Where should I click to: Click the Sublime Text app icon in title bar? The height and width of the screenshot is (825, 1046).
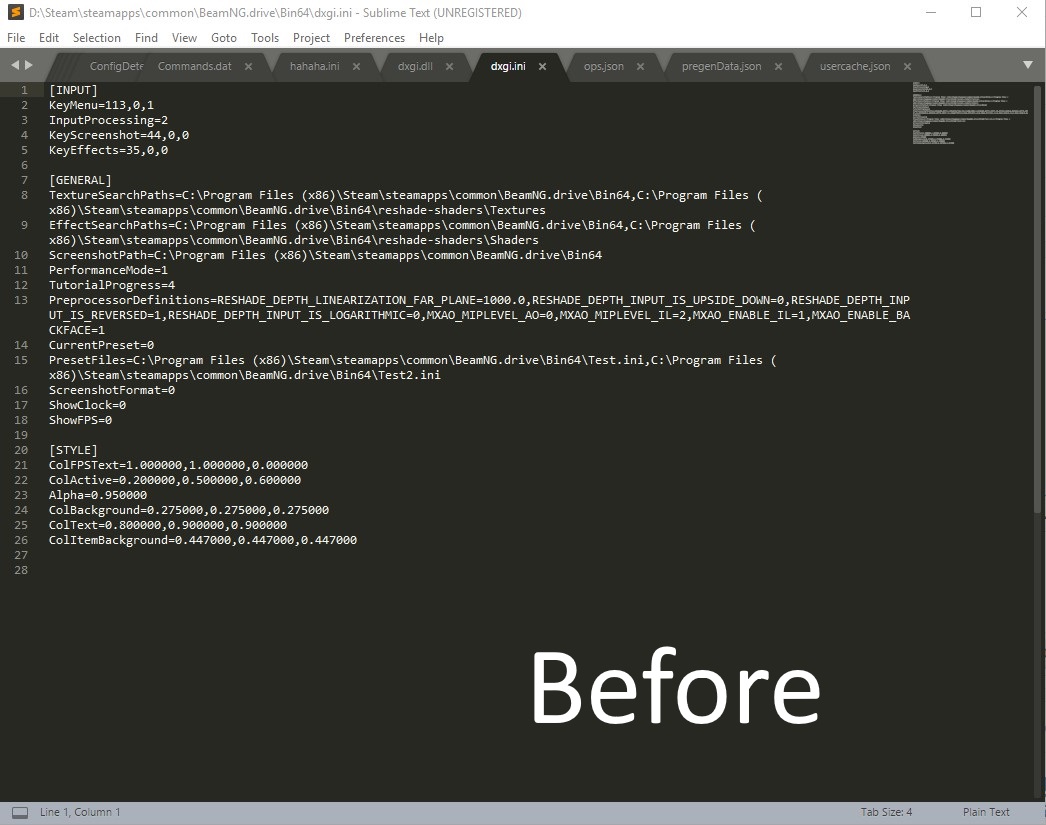tap(15, 12)
